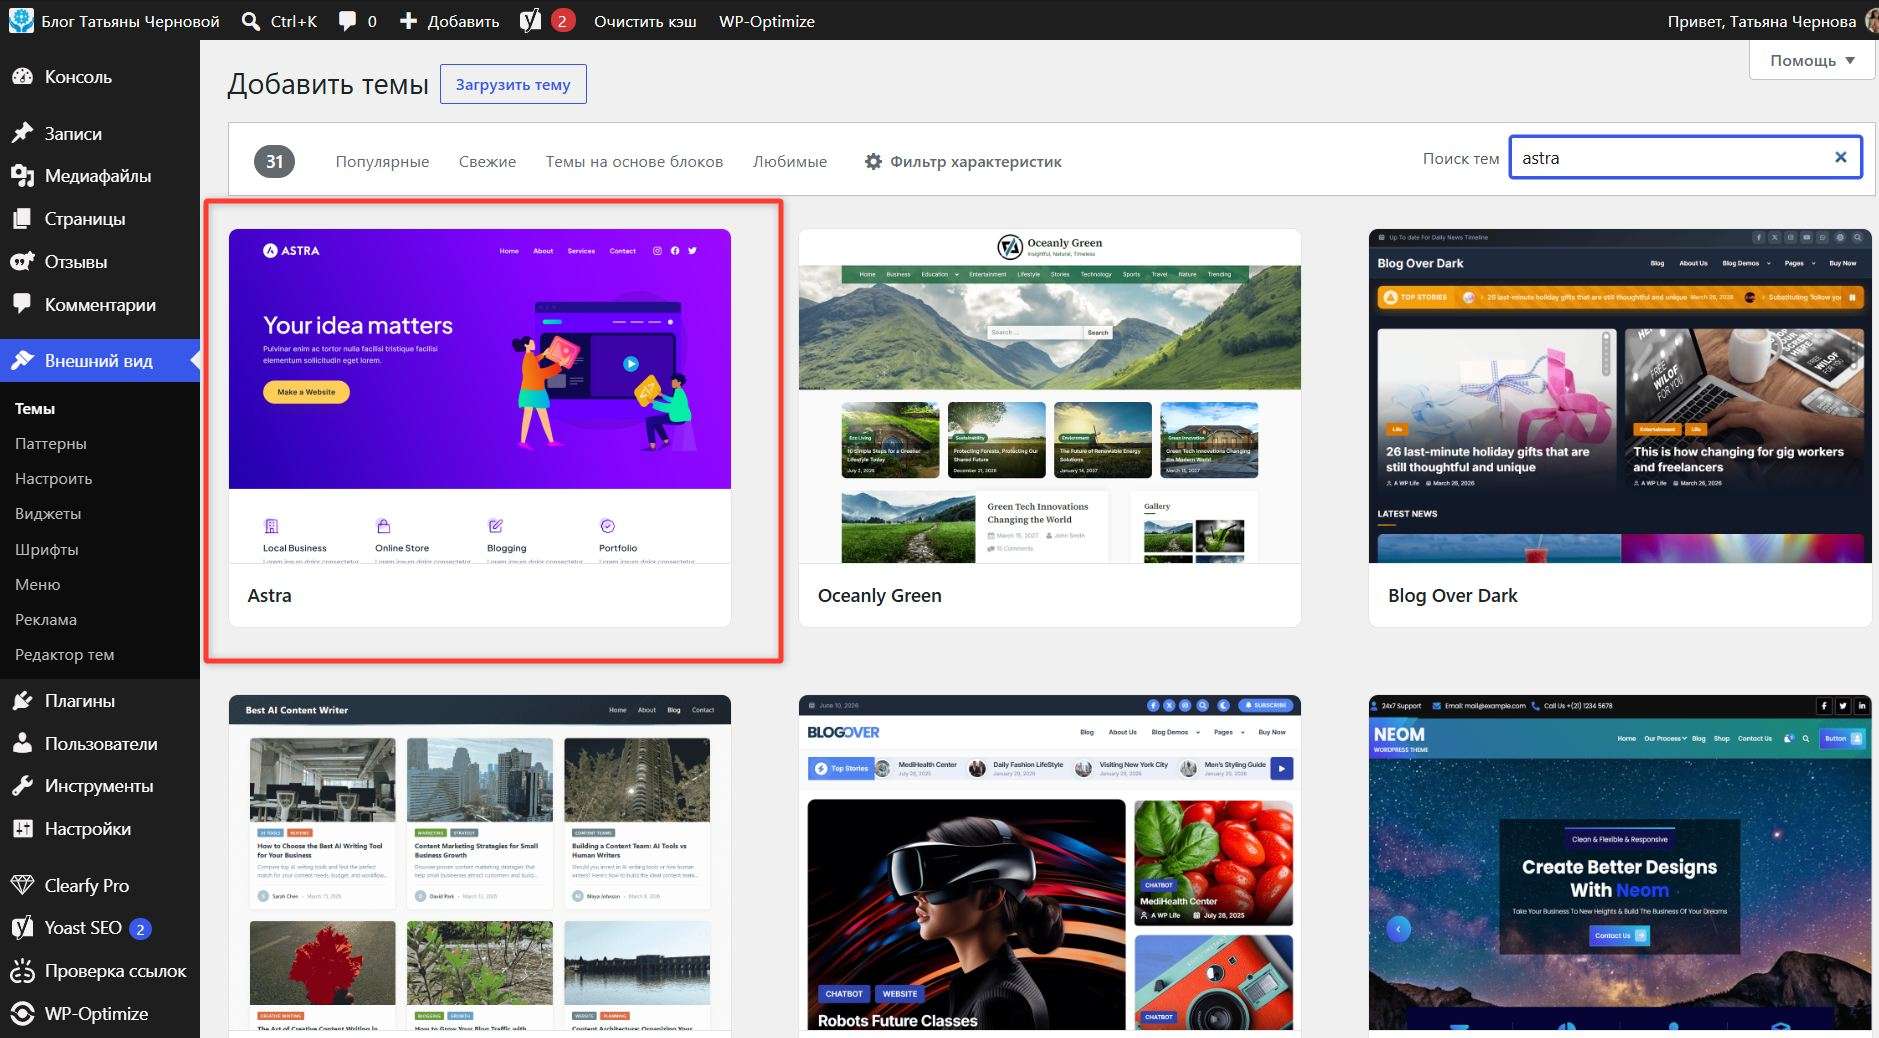The image size is (1879, 1038).
Task: Open Медиафайлы media icon
Action: pos(22,176)
